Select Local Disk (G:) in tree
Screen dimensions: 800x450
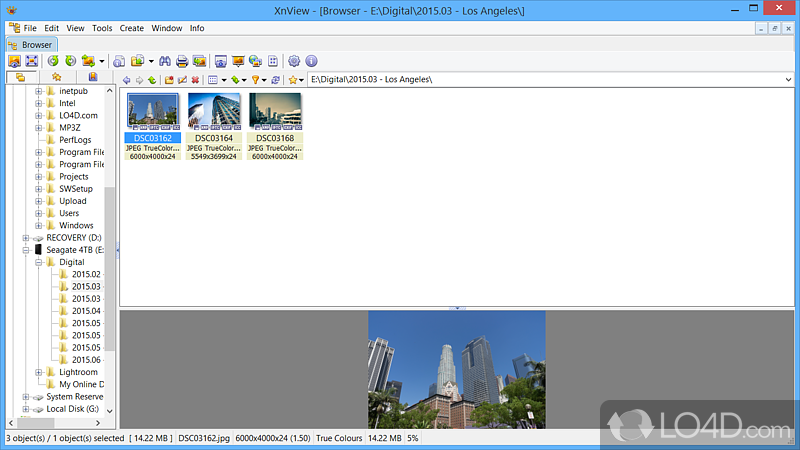(72, 409)
